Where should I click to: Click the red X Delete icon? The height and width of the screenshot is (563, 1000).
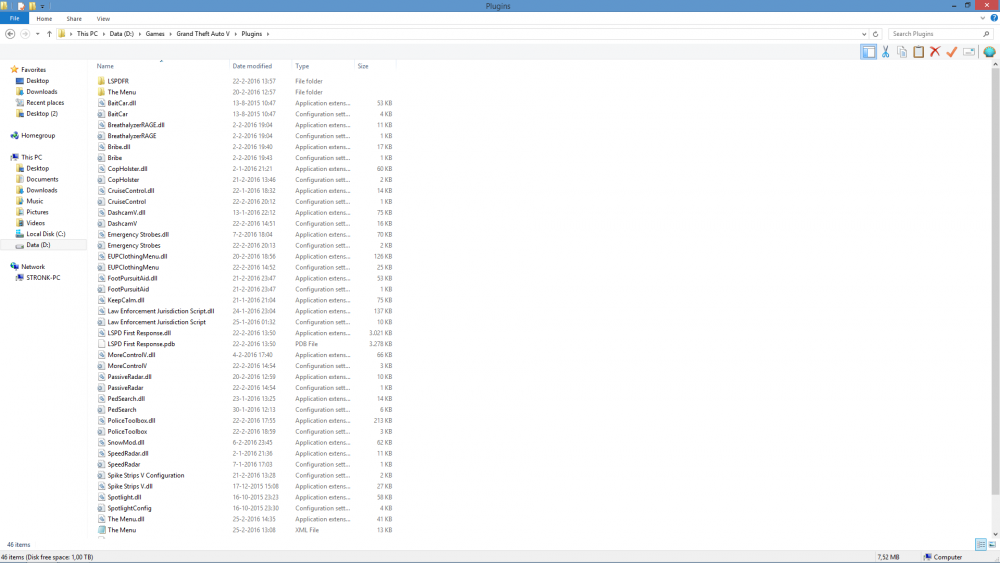click(935, 52)
